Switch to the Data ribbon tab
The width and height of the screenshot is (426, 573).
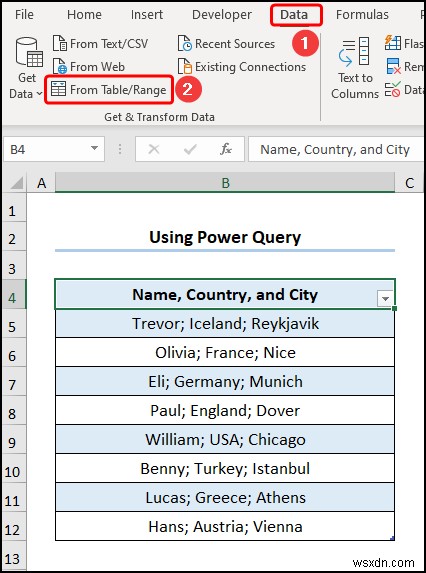click(294, 15)
